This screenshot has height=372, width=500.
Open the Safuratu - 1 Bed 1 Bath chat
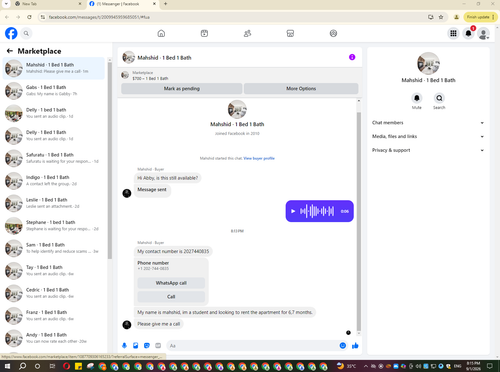pos(54,158)
